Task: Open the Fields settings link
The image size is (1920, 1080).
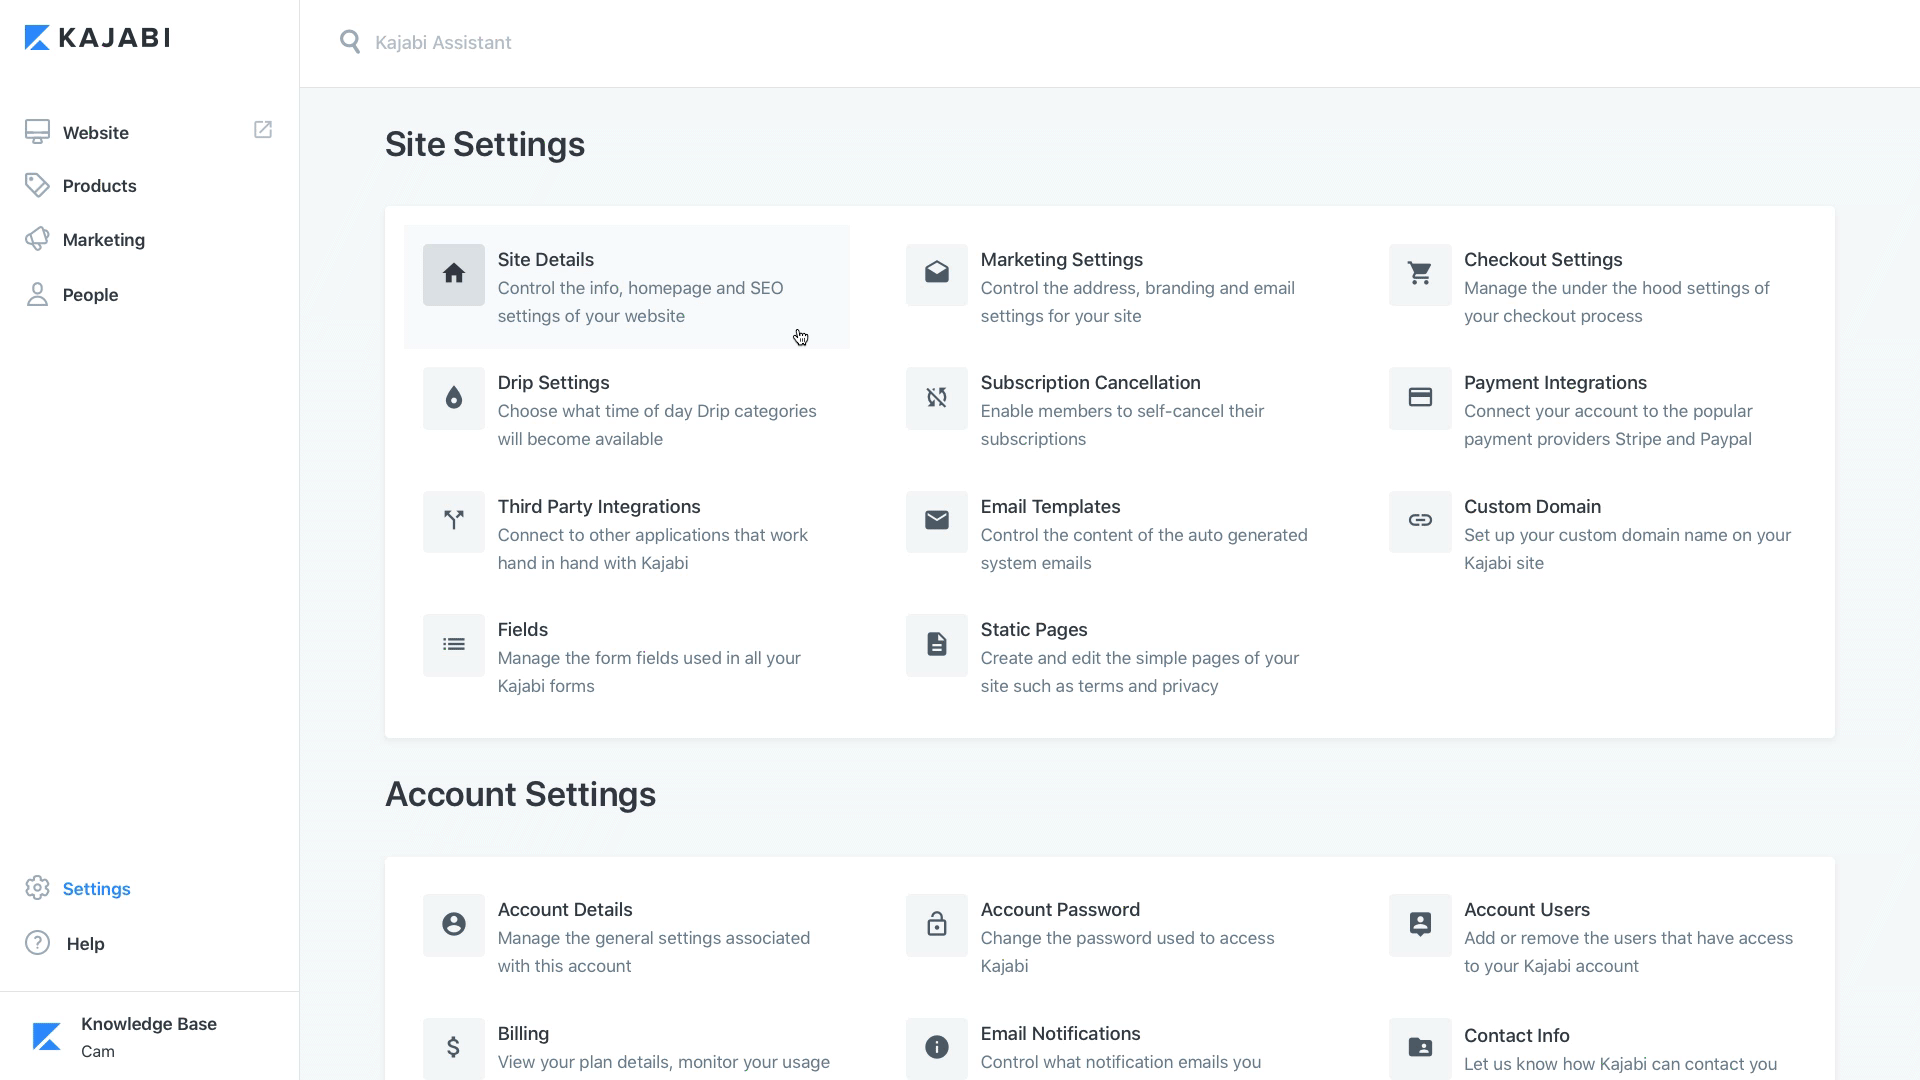Action: 522,630
